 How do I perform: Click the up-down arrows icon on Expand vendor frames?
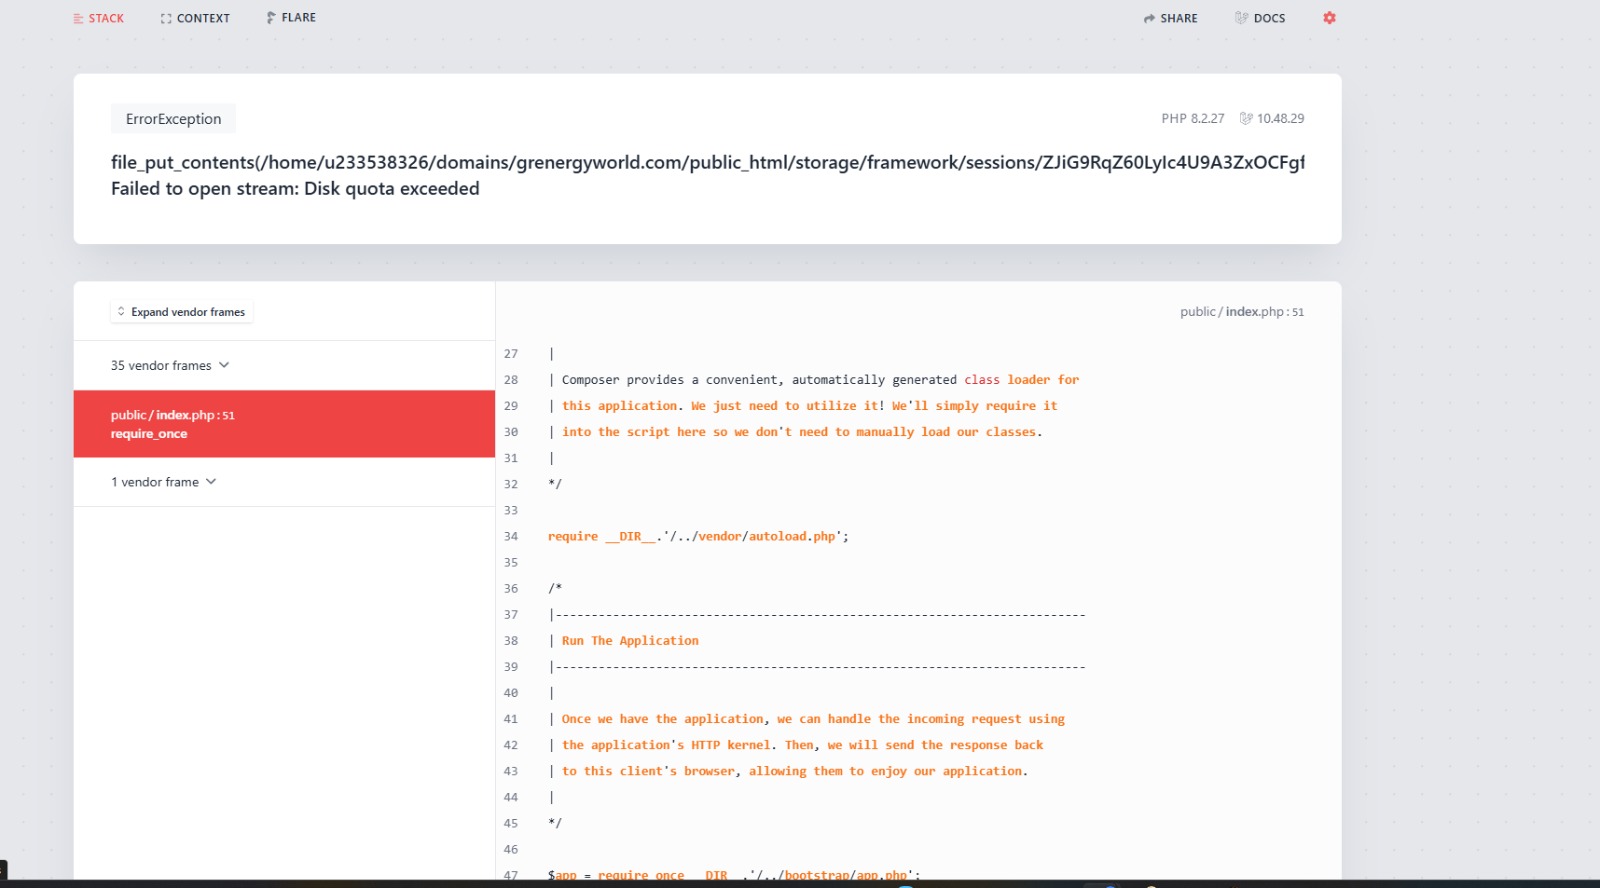(x=121, y=312)
